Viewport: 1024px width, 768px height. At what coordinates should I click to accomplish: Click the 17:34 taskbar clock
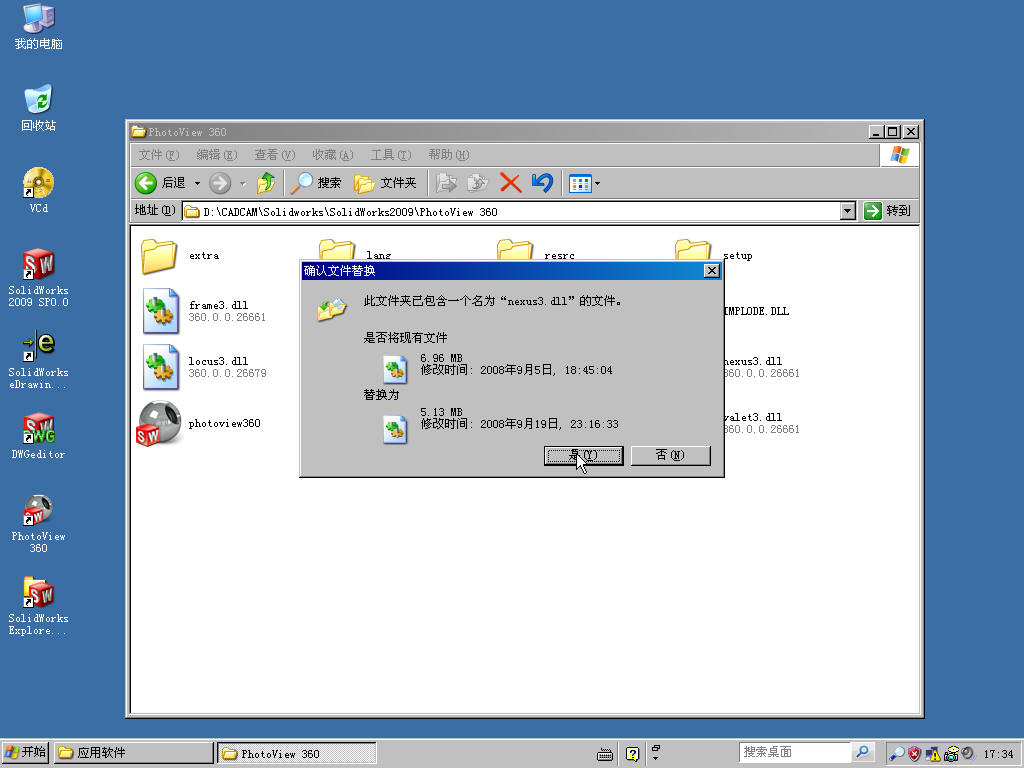(998, 754)
